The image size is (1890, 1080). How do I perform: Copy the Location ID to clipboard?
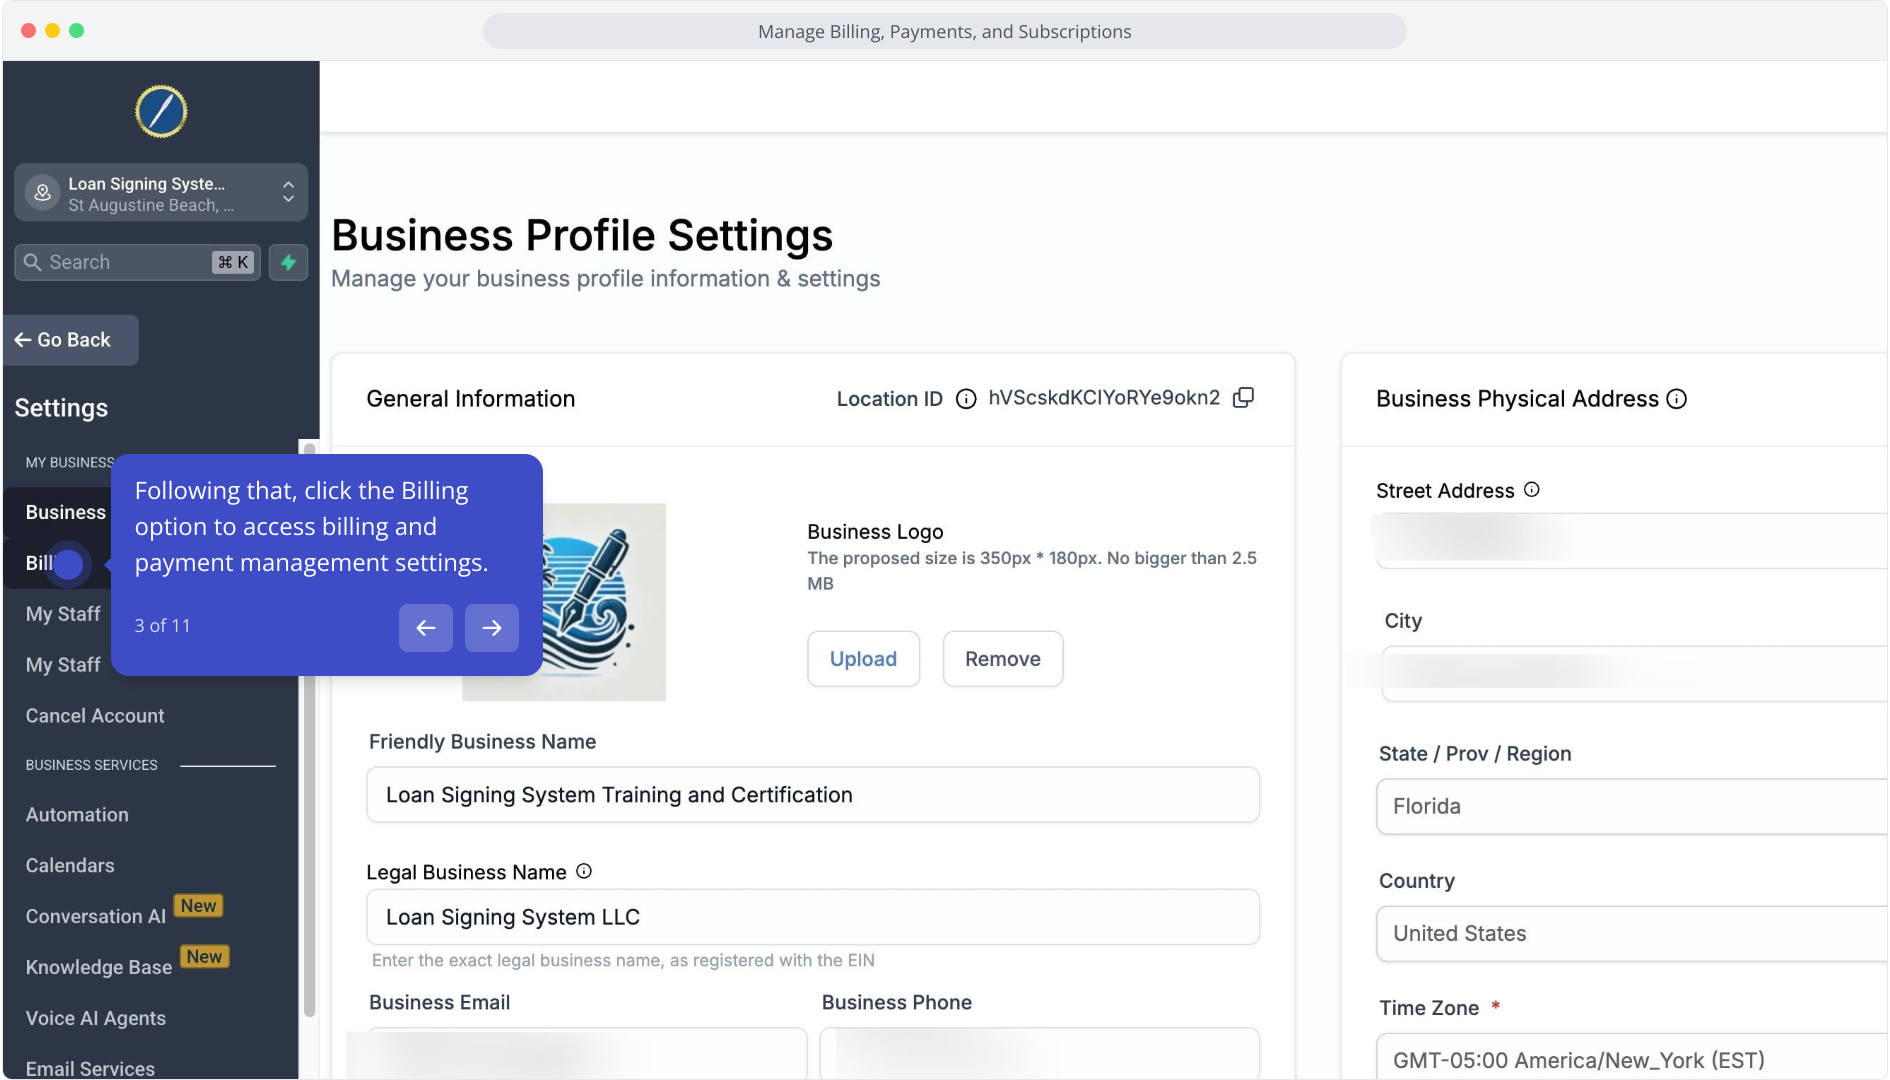coord(1243,398)
